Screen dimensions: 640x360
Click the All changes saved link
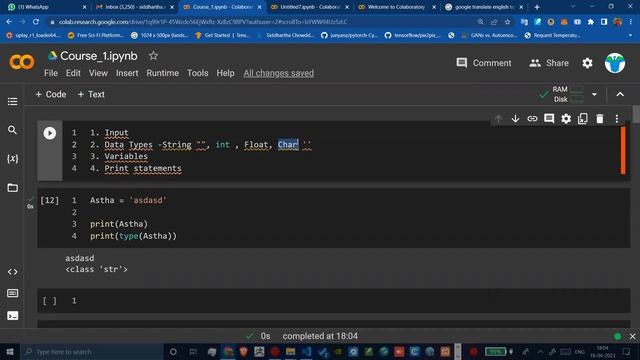pos(279,73)
